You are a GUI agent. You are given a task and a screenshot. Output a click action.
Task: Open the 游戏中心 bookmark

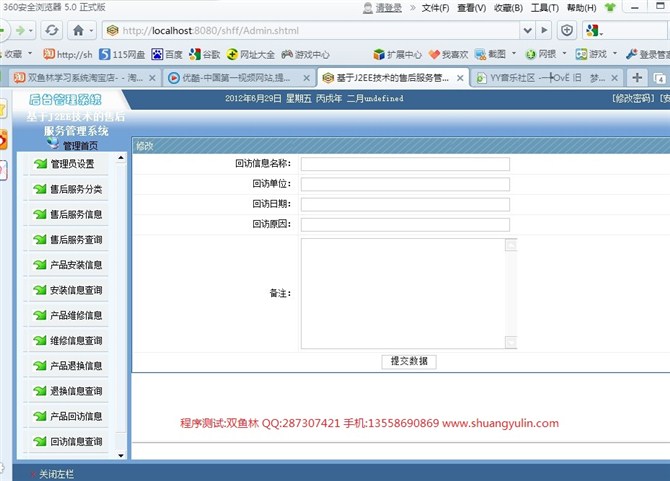306,54
